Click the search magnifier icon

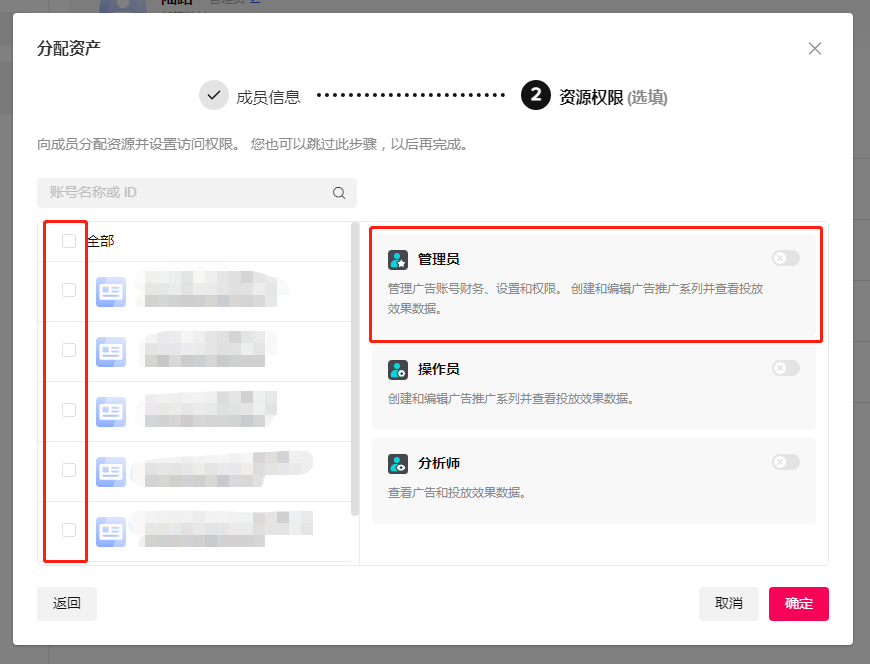[x=339, y=193]
